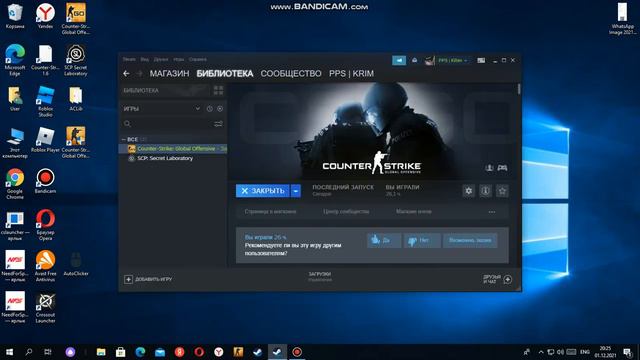The width and height of the screenshot is (640, 360).
Task: Select AutoClicker desktop icon
Action: tap(76, 264)
